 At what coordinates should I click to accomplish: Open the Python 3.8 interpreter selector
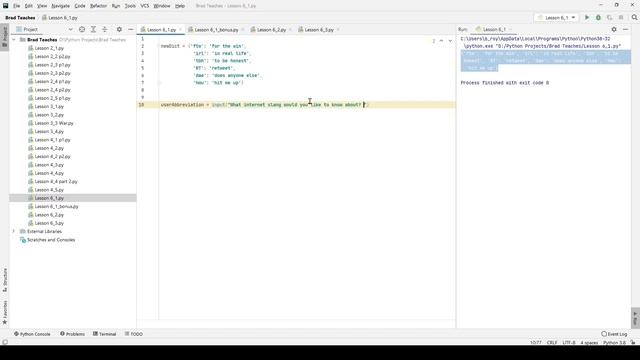click(614, 342)
